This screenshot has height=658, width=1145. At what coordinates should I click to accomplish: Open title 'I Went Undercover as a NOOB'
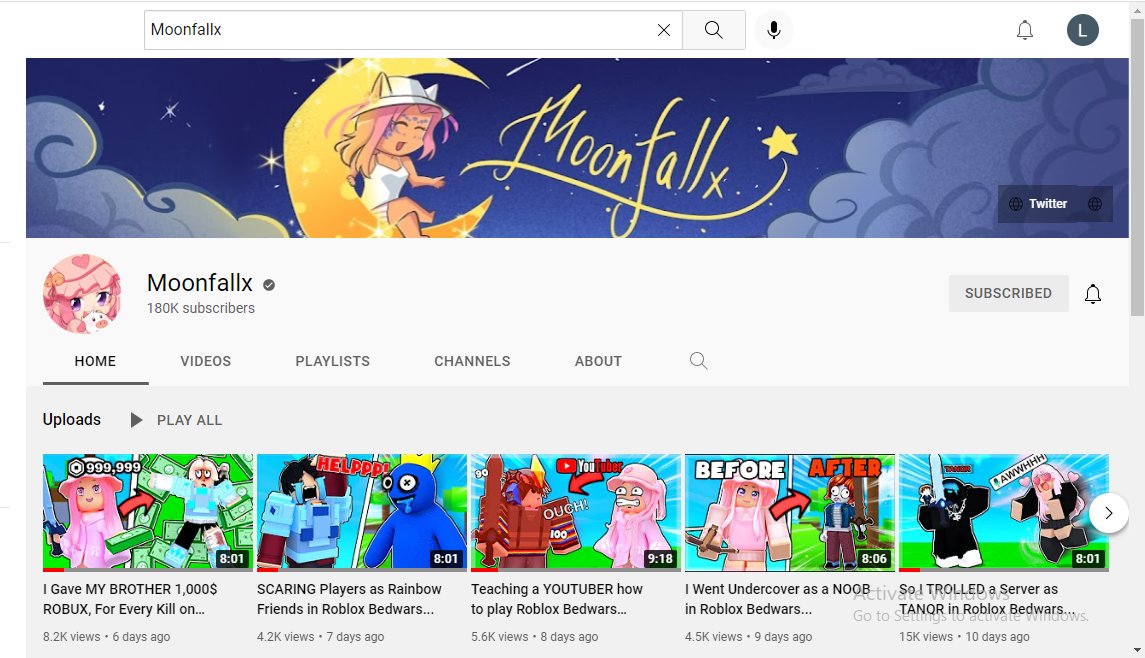coord(777,599)
